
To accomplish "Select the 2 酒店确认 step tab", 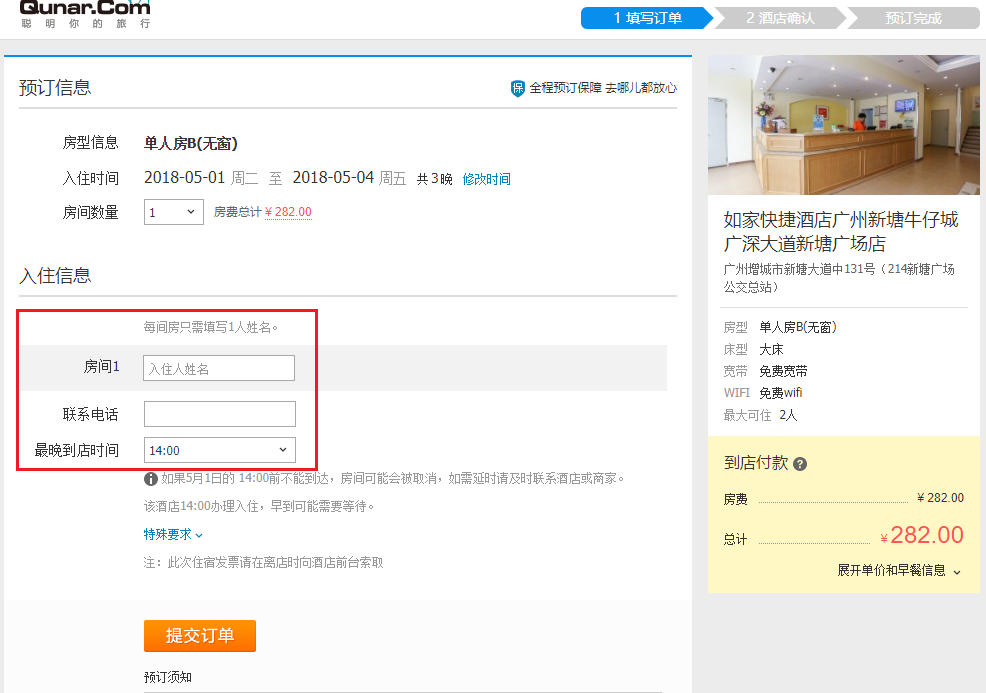I will 781,17.
